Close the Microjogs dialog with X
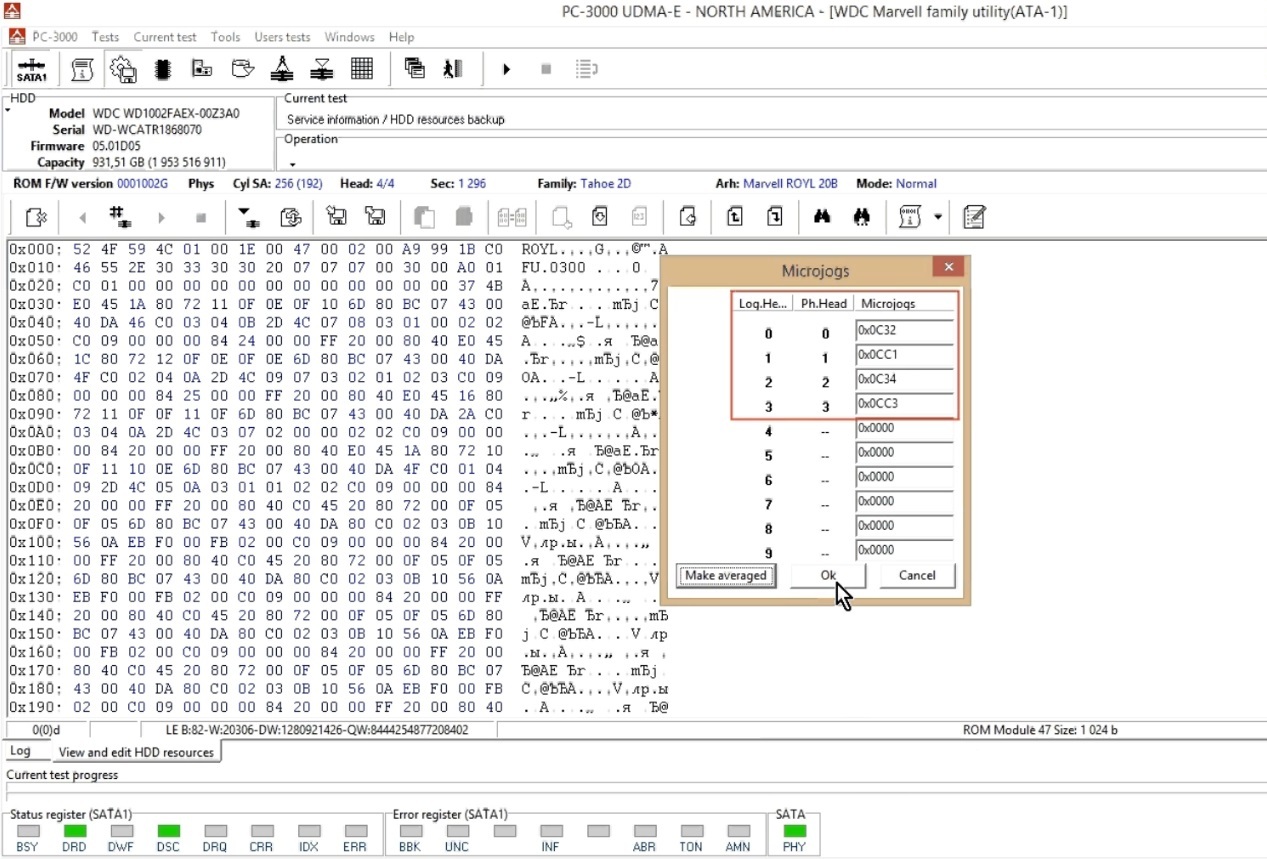Image resolution: width=1267 pixels, height=859 pixels. (x=948, y=267)
